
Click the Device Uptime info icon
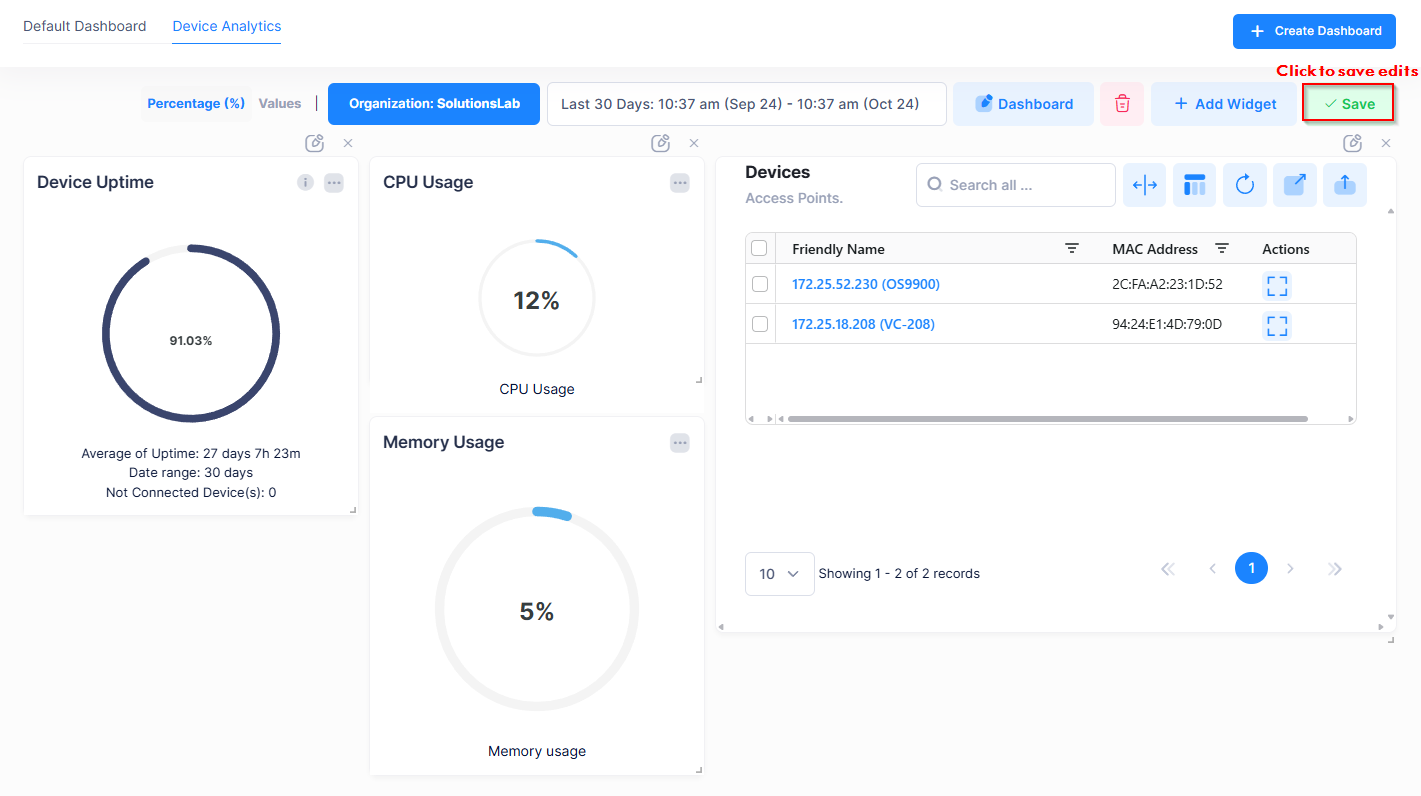[306, 183]
